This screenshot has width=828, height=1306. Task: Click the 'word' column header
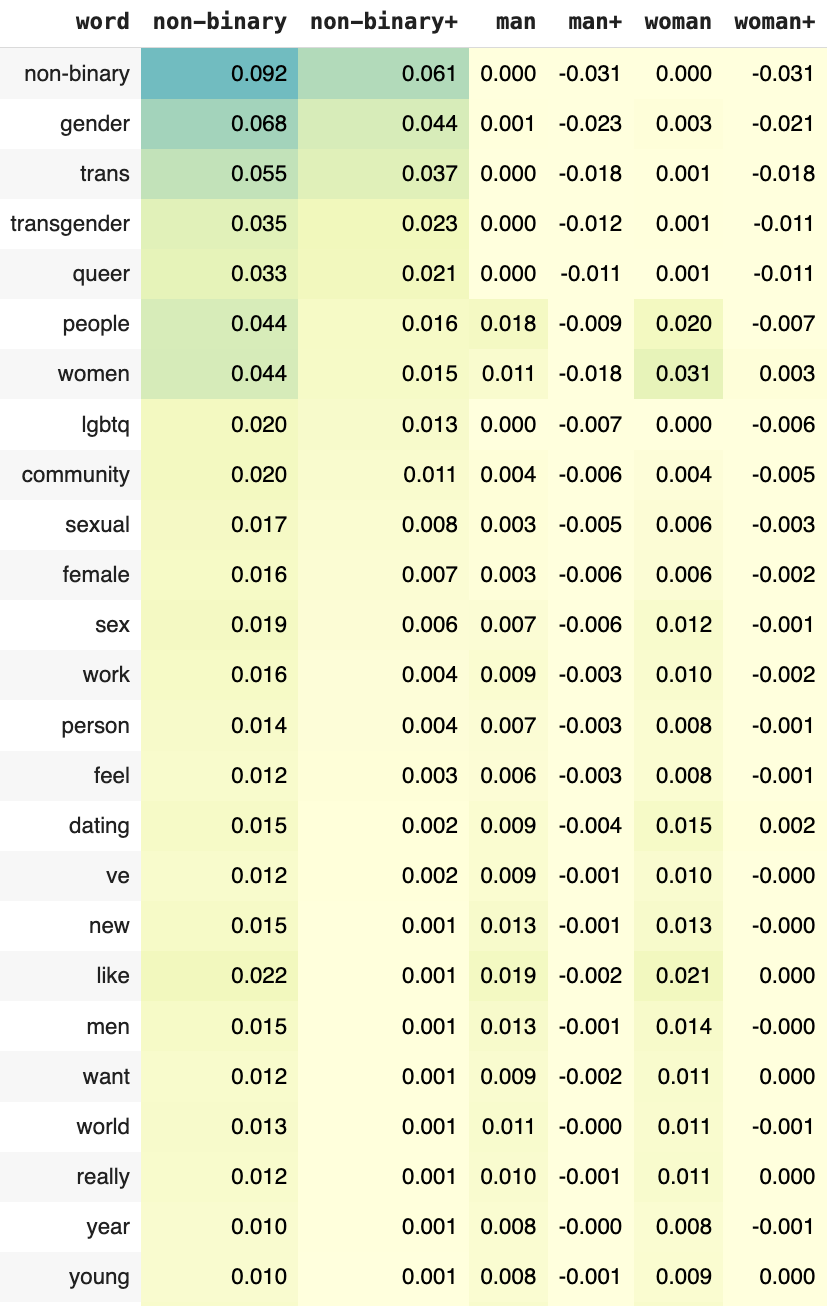(x=102, y=22)
